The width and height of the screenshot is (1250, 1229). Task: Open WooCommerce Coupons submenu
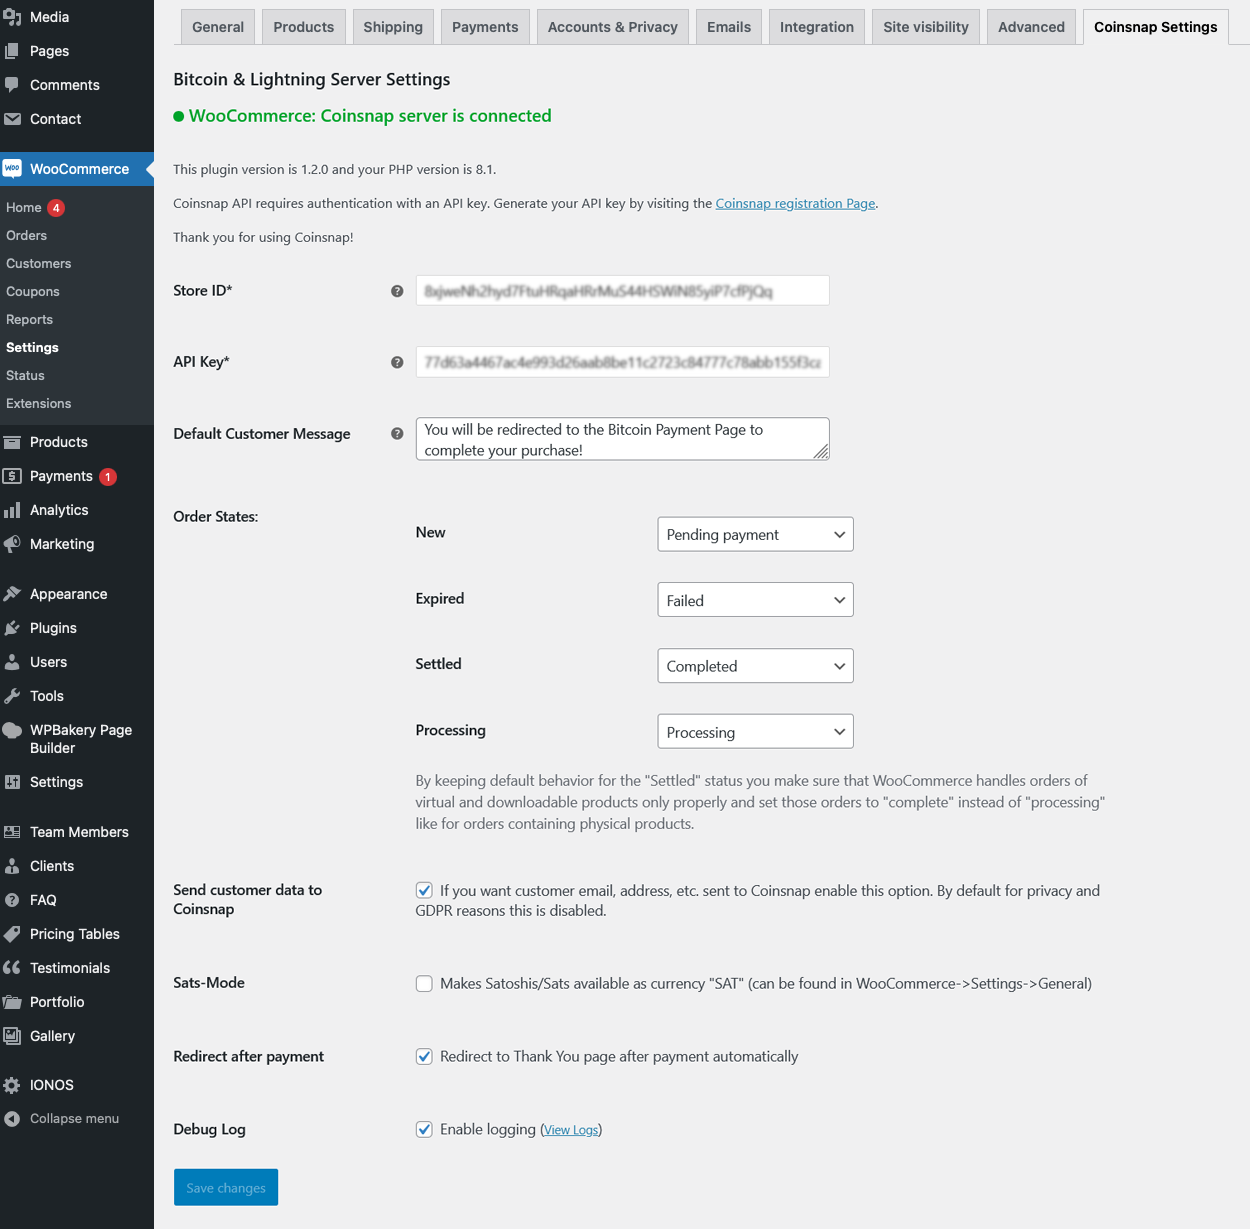[x=33, y=292]
